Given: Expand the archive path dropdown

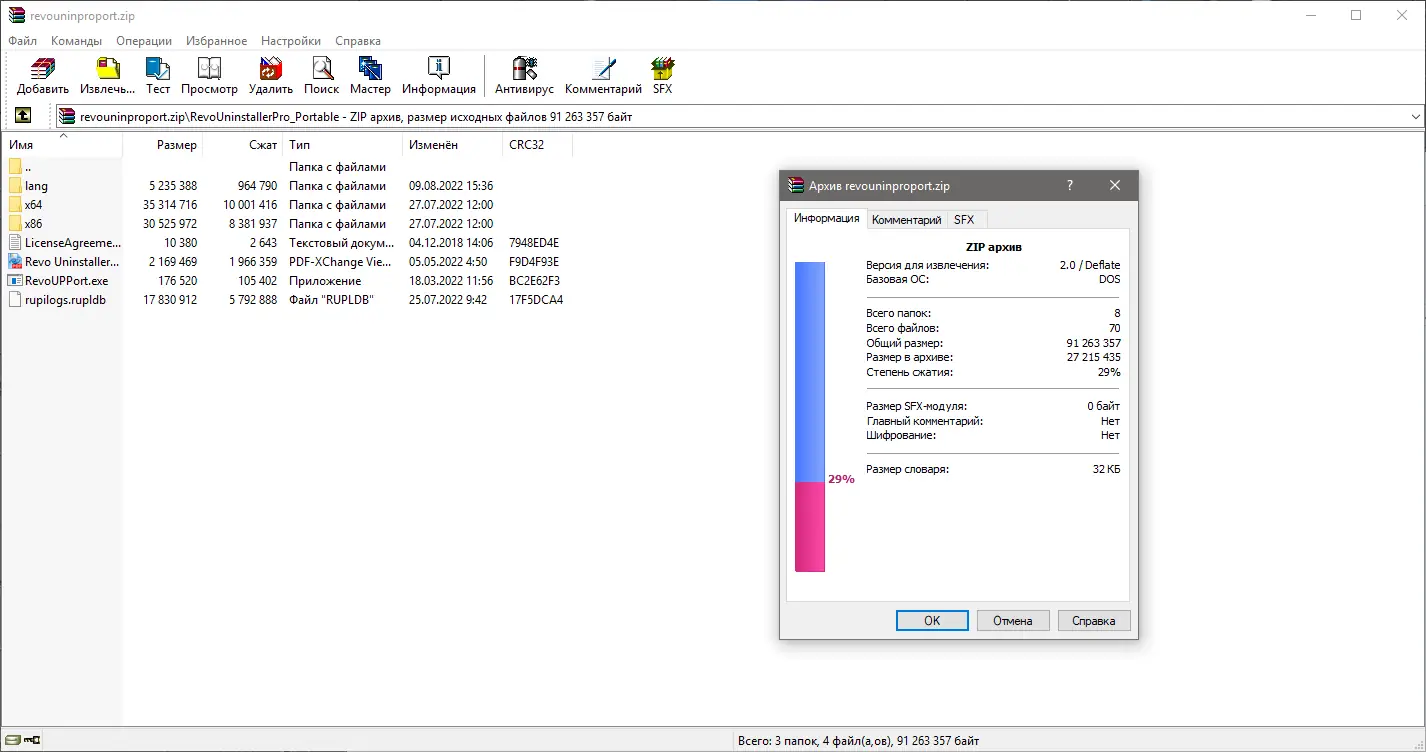Looking at the screenshot, I should tap(1417, 115).
